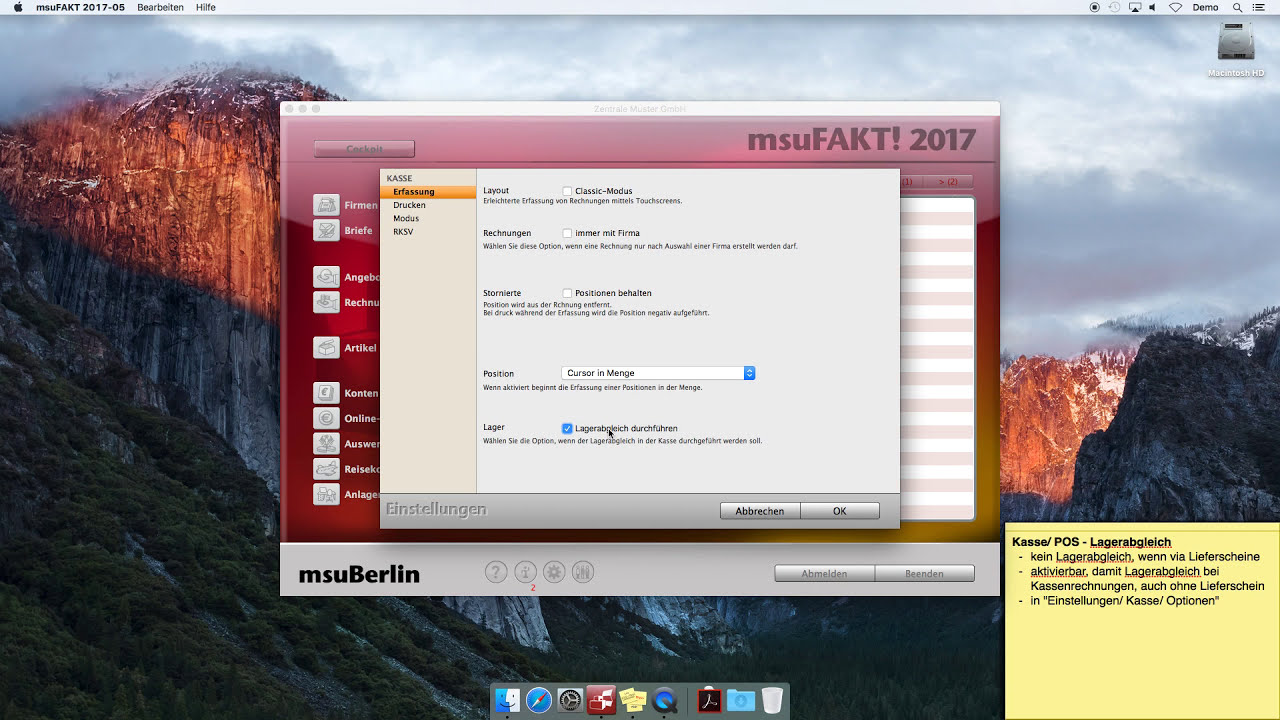Open Stickies from the Dock
The width and height of the screenshot is (1280, 720).
pos(633,700)
